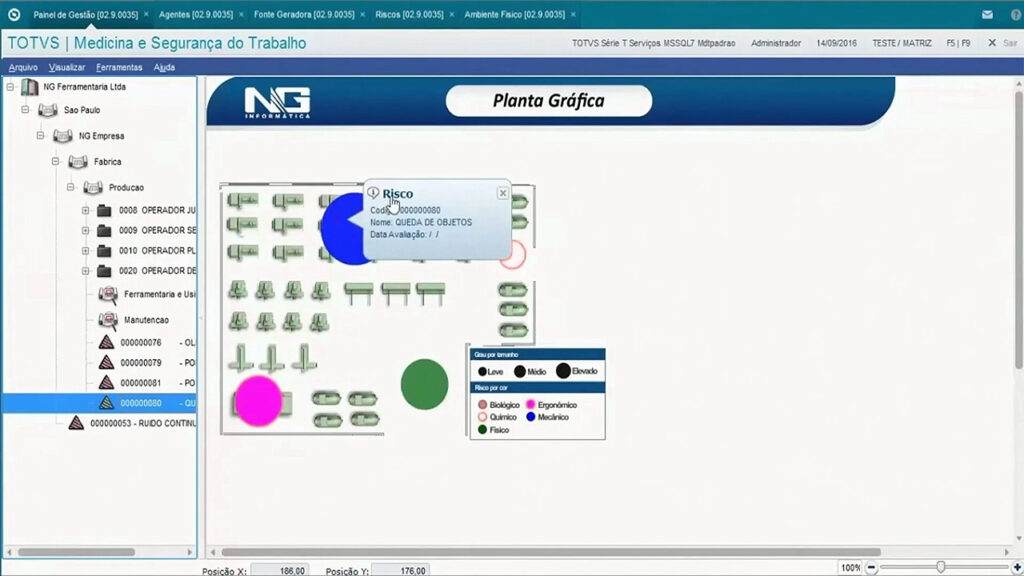1024x576 pixels.
Task: Click the Mecânico blue legend swatch
Action: tap(530, 417)
